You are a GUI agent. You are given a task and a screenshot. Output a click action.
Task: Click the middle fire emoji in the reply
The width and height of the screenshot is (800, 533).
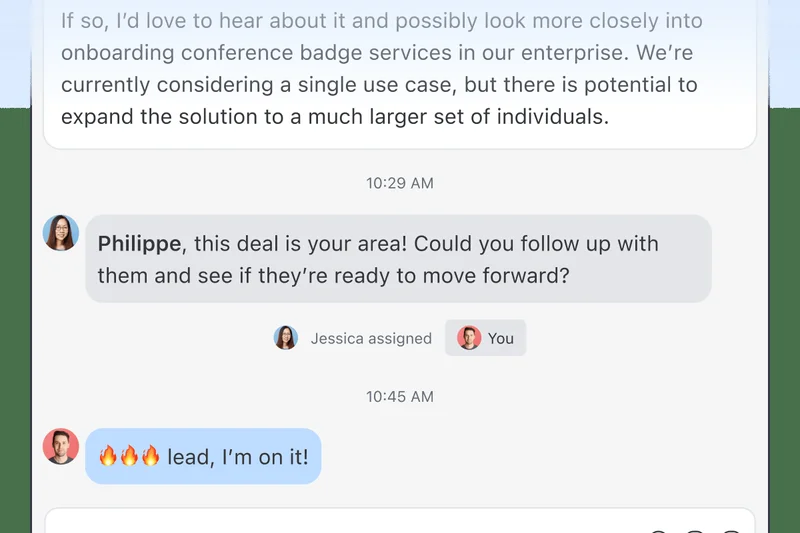pos(129,457)
